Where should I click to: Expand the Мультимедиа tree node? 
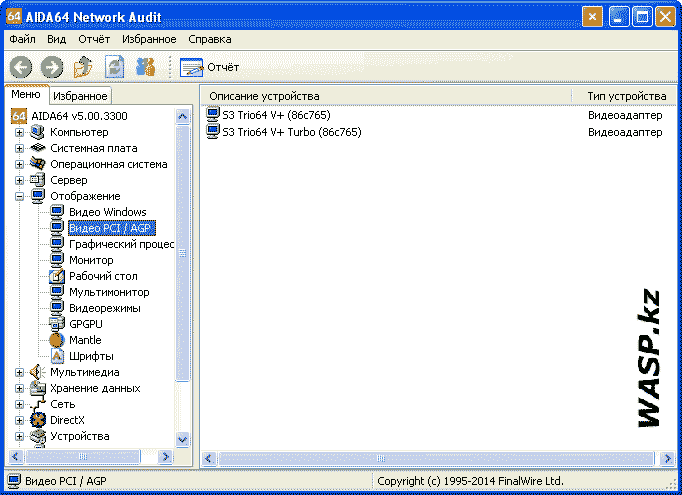coord(19,372)
